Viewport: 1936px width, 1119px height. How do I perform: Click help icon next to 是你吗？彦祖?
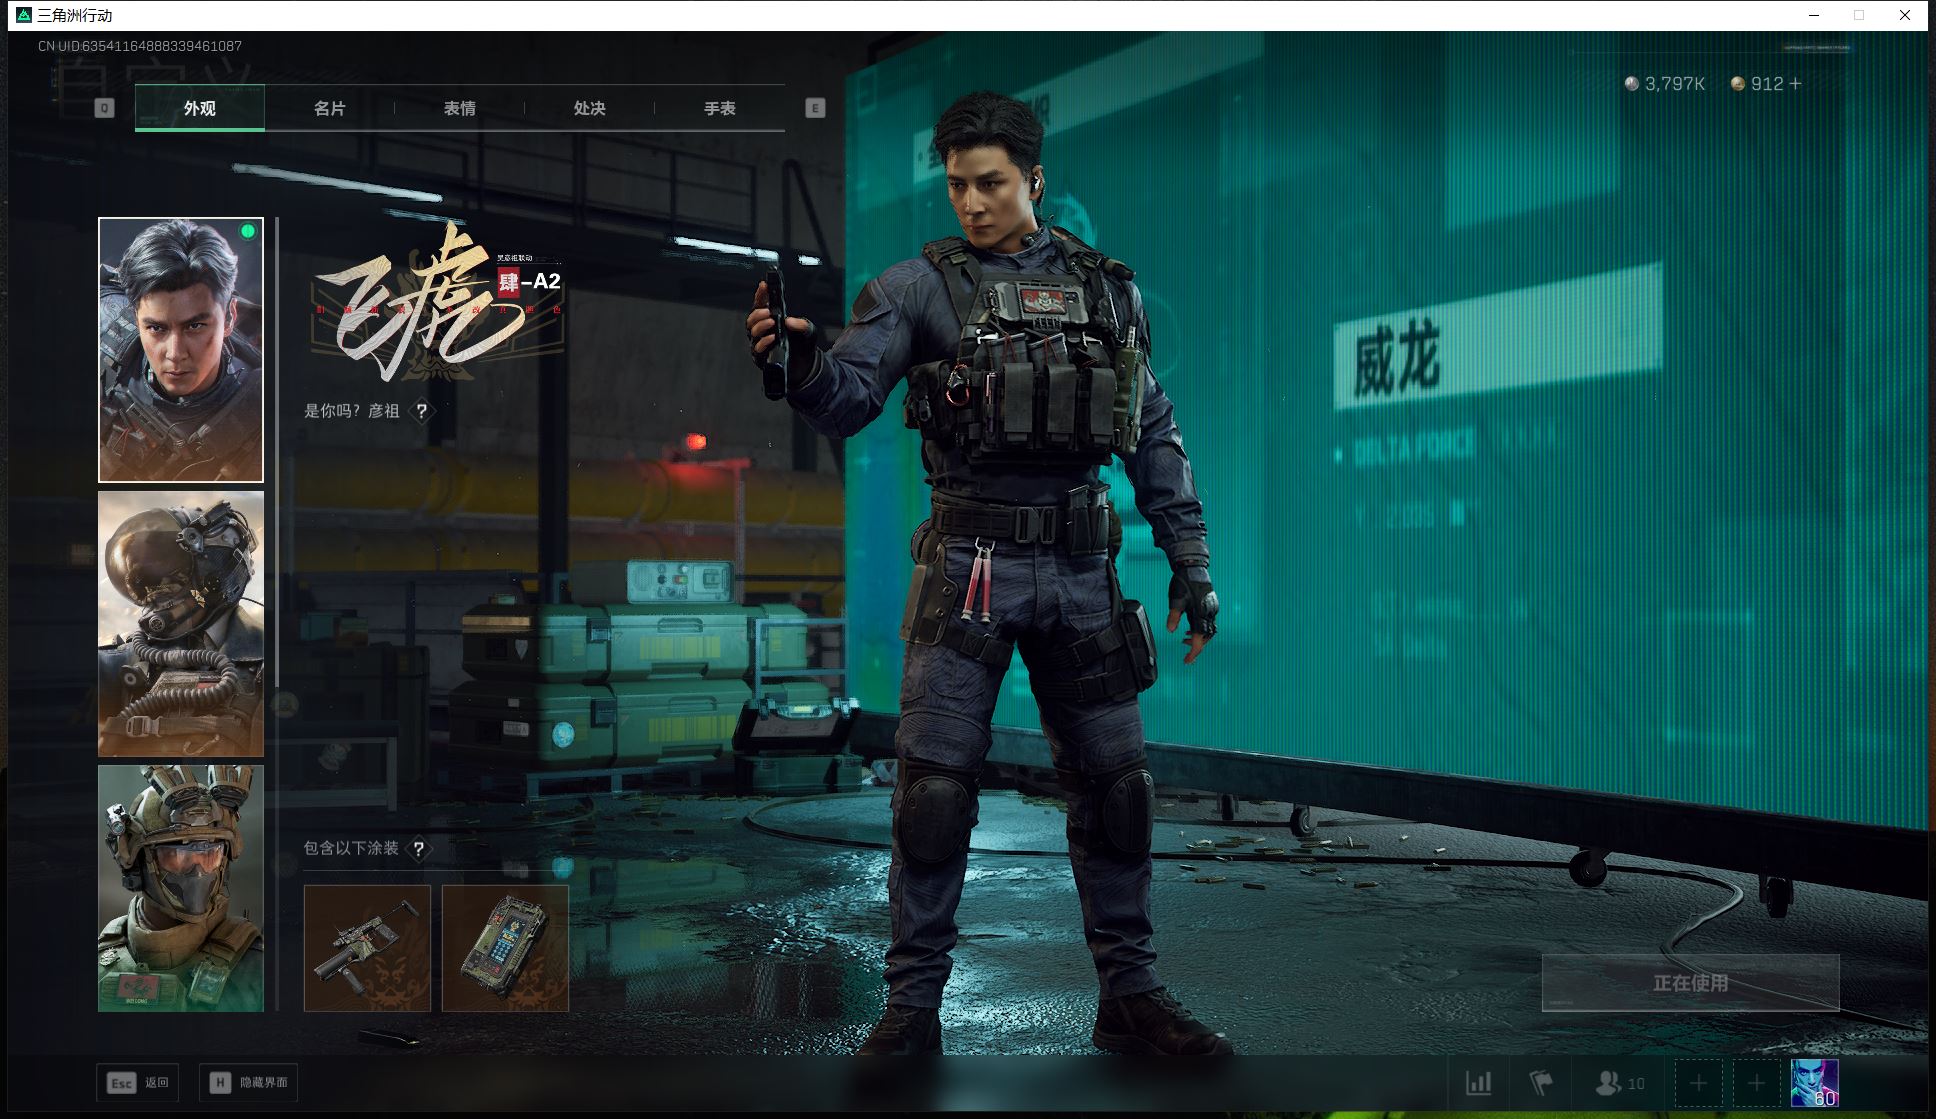[422, 411]
